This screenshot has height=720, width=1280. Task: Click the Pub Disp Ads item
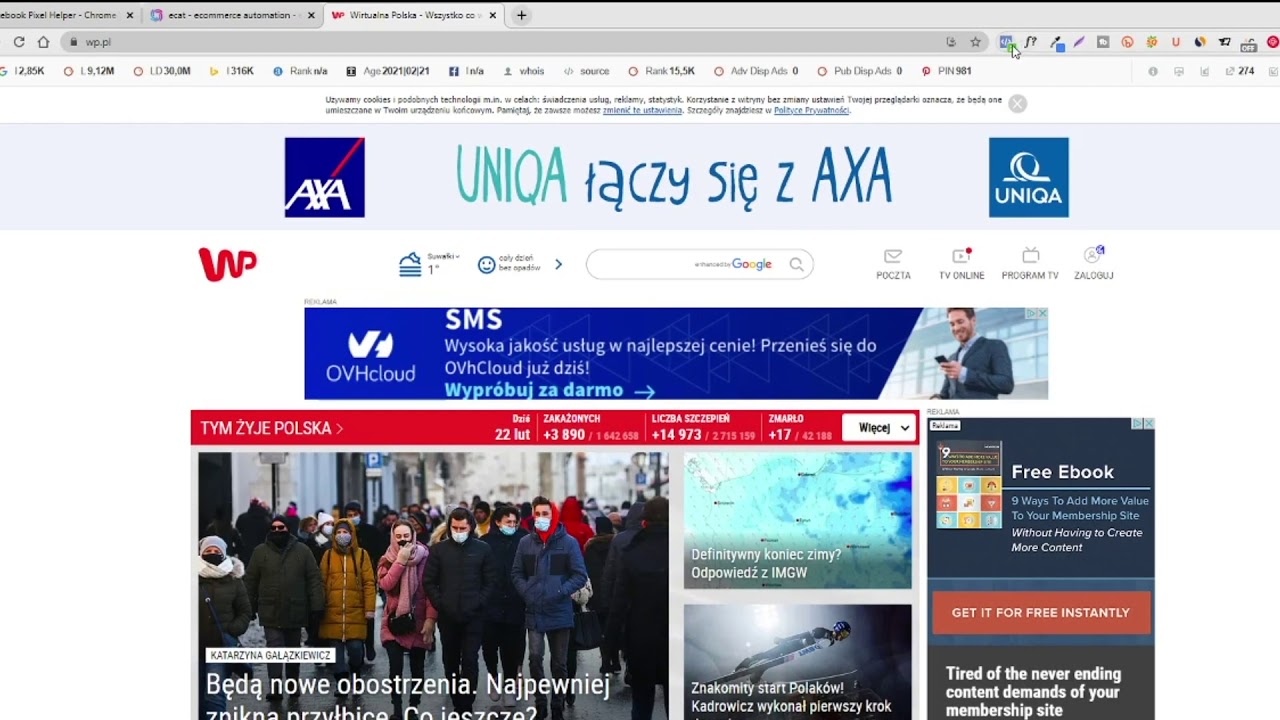click(x=860, y=71)
